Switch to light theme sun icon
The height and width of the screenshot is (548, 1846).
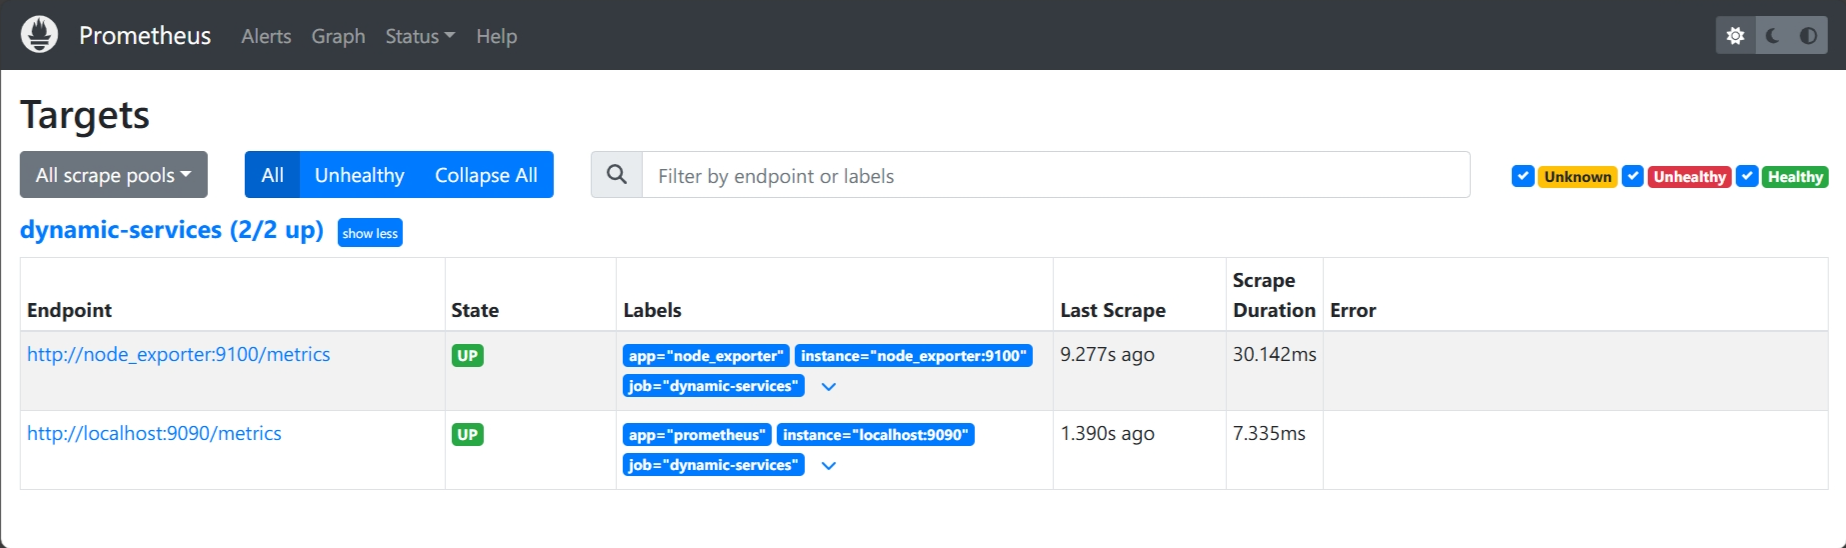pos(1735,36)
